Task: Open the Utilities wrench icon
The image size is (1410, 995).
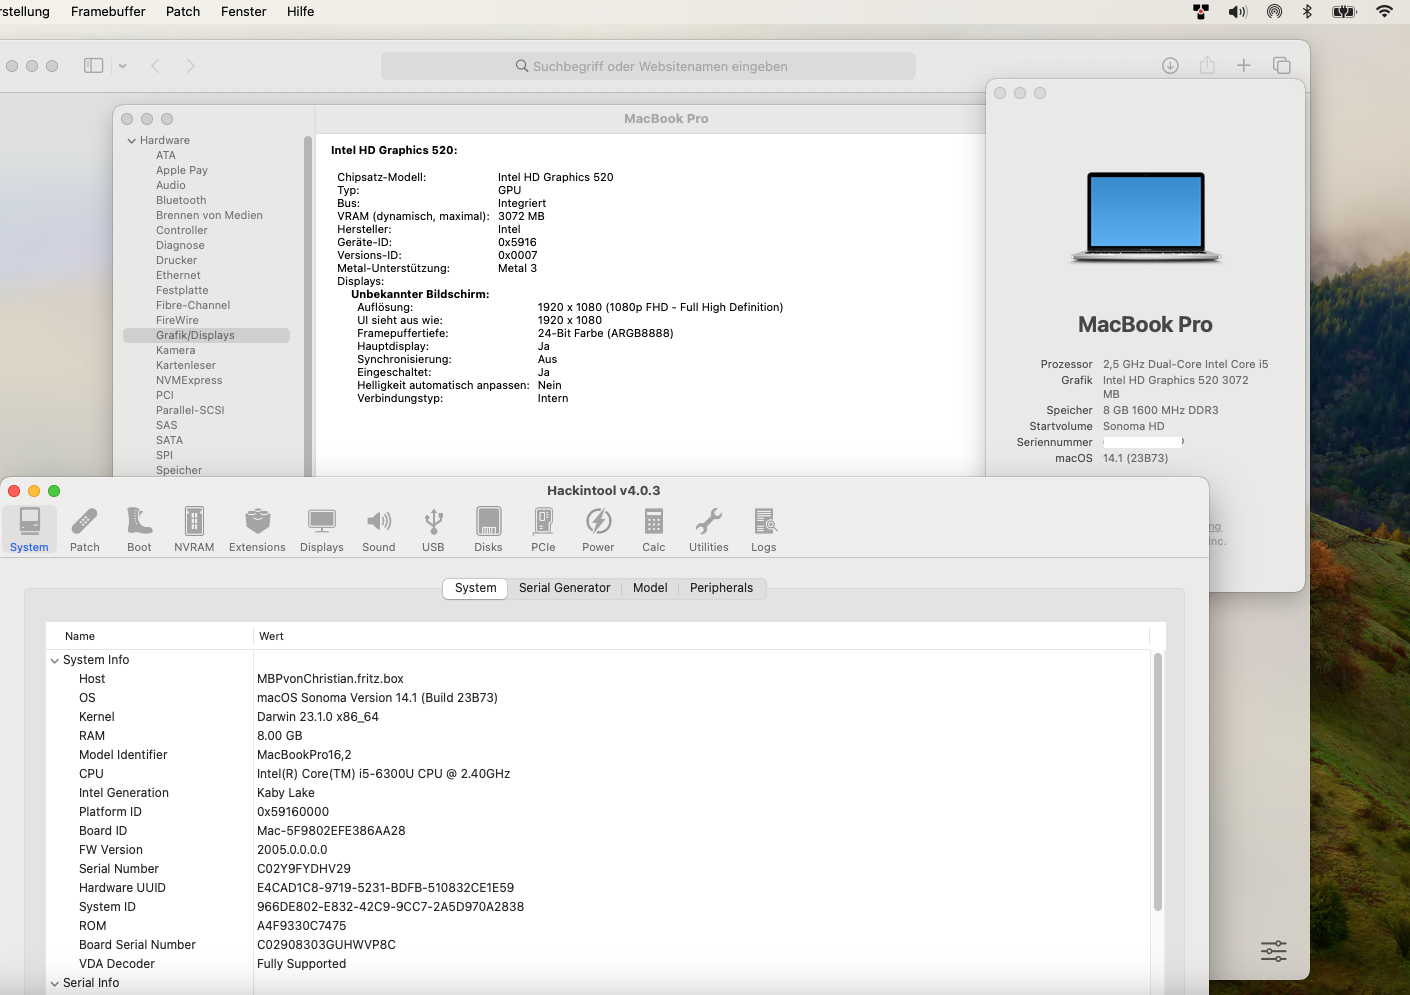Action: 708,529
